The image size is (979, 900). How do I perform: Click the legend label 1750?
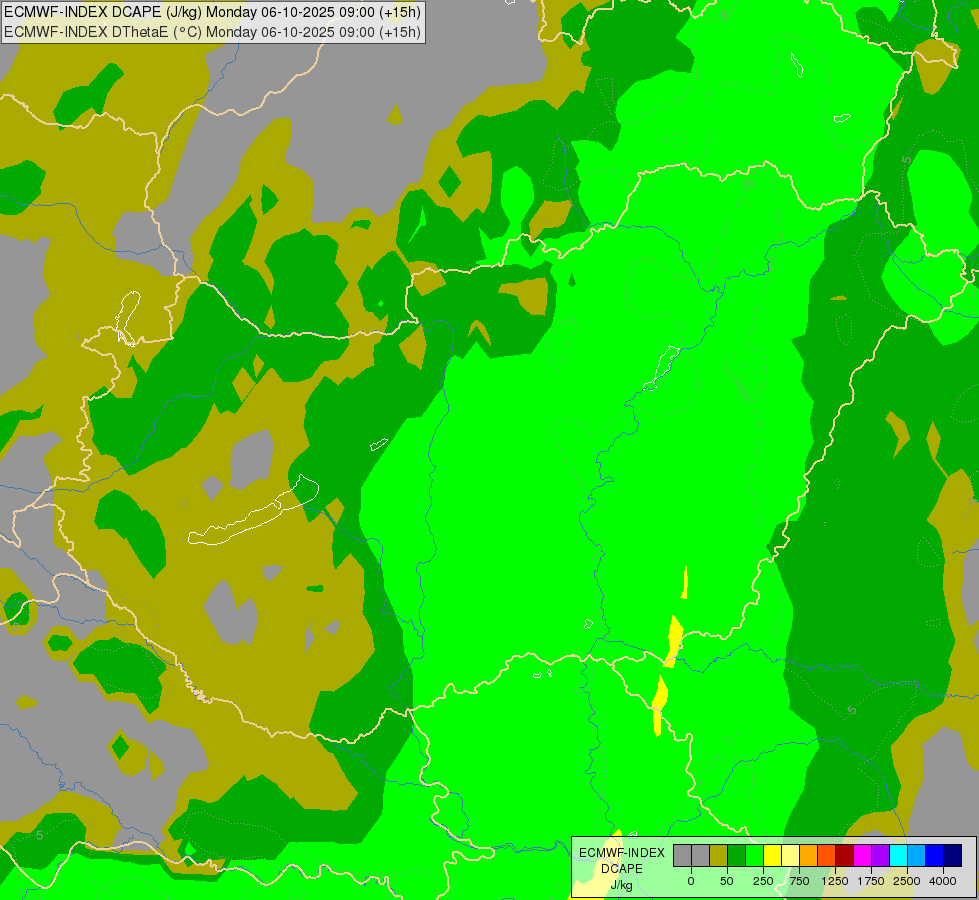tap(871, 881)
